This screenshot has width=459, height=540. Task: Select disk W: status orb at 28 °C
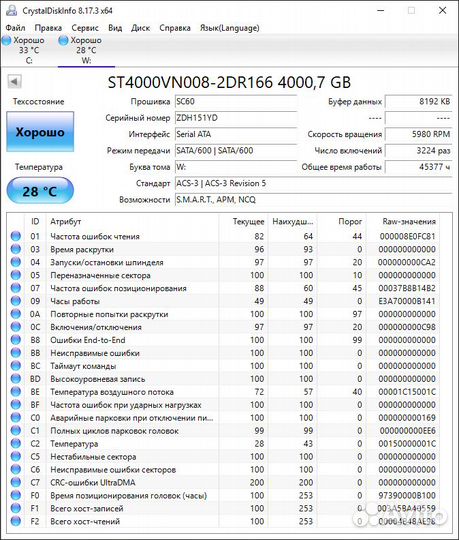63,41
